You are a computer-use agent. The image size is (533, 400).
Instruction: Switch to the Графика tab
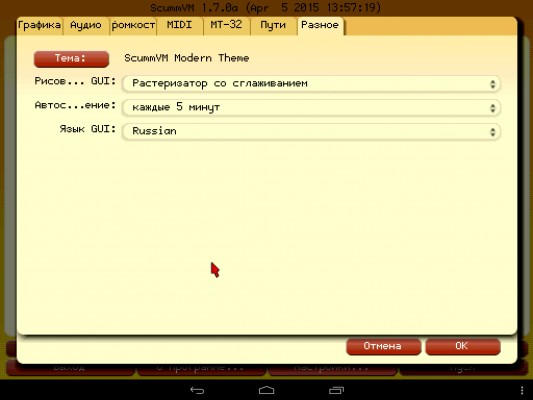(x=39, y=26)
